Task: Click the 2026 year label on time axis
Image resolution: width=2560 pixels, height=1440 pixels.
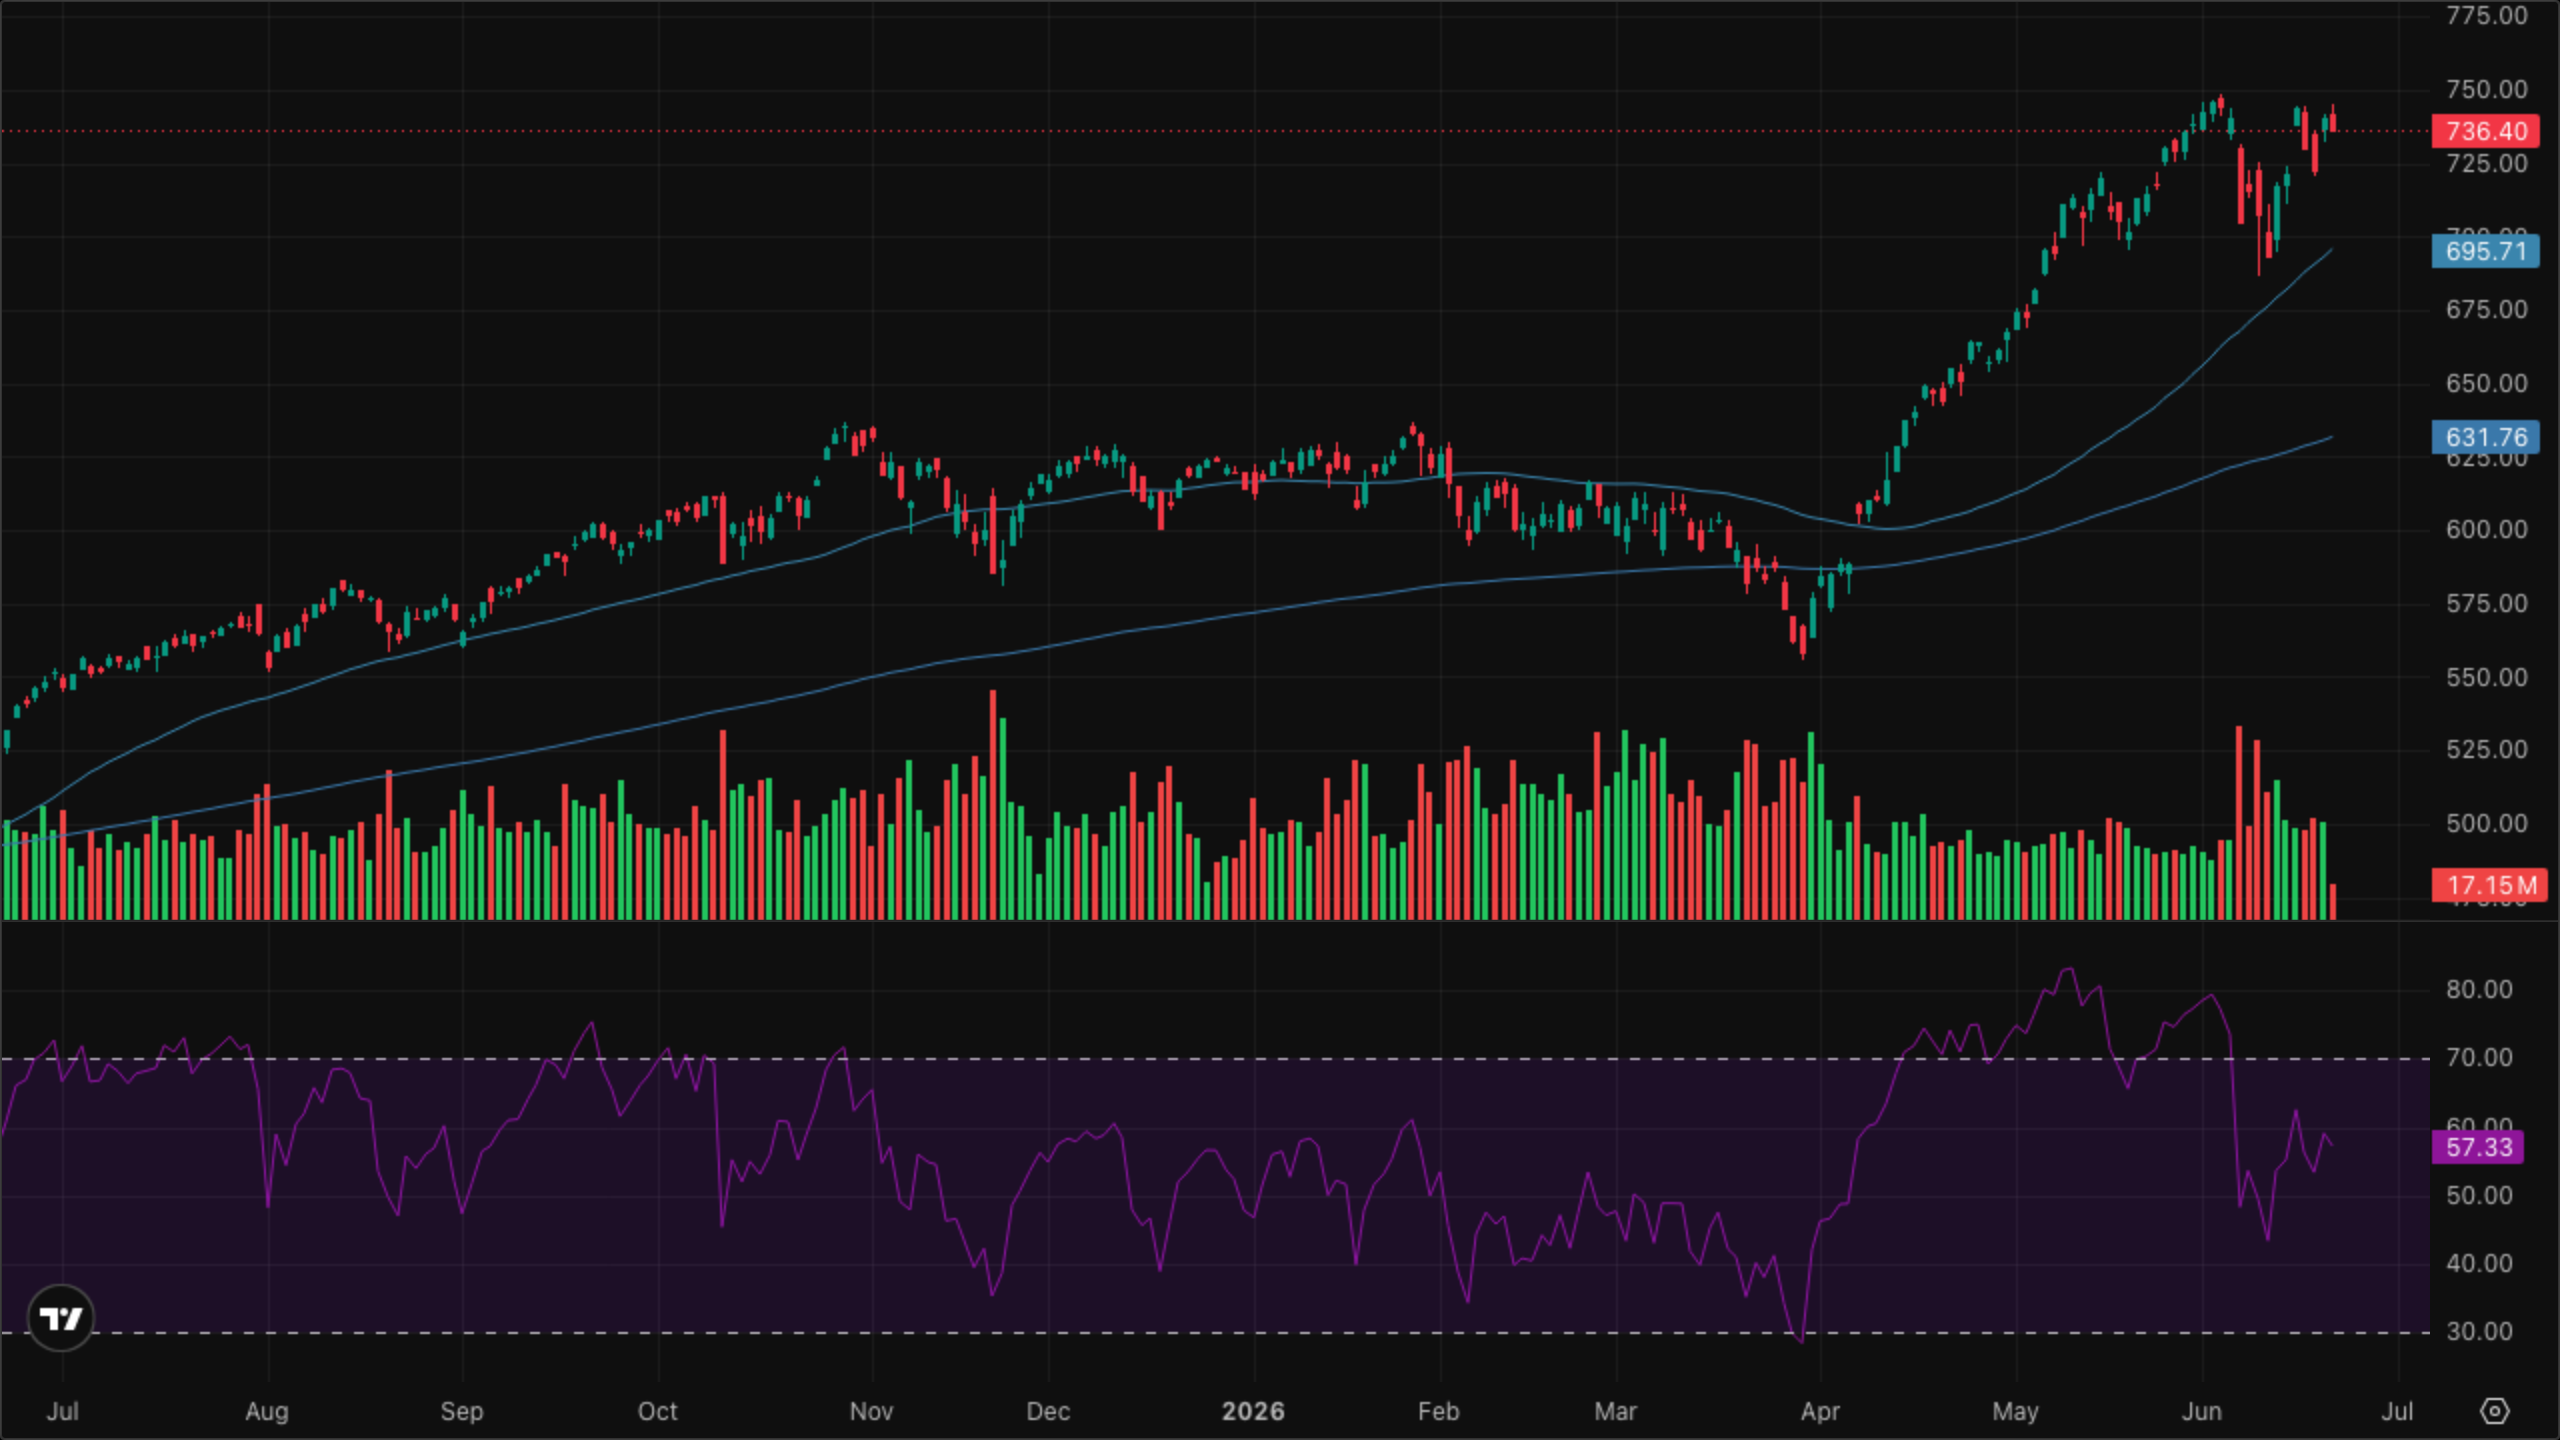Action: point(1253,1411)
